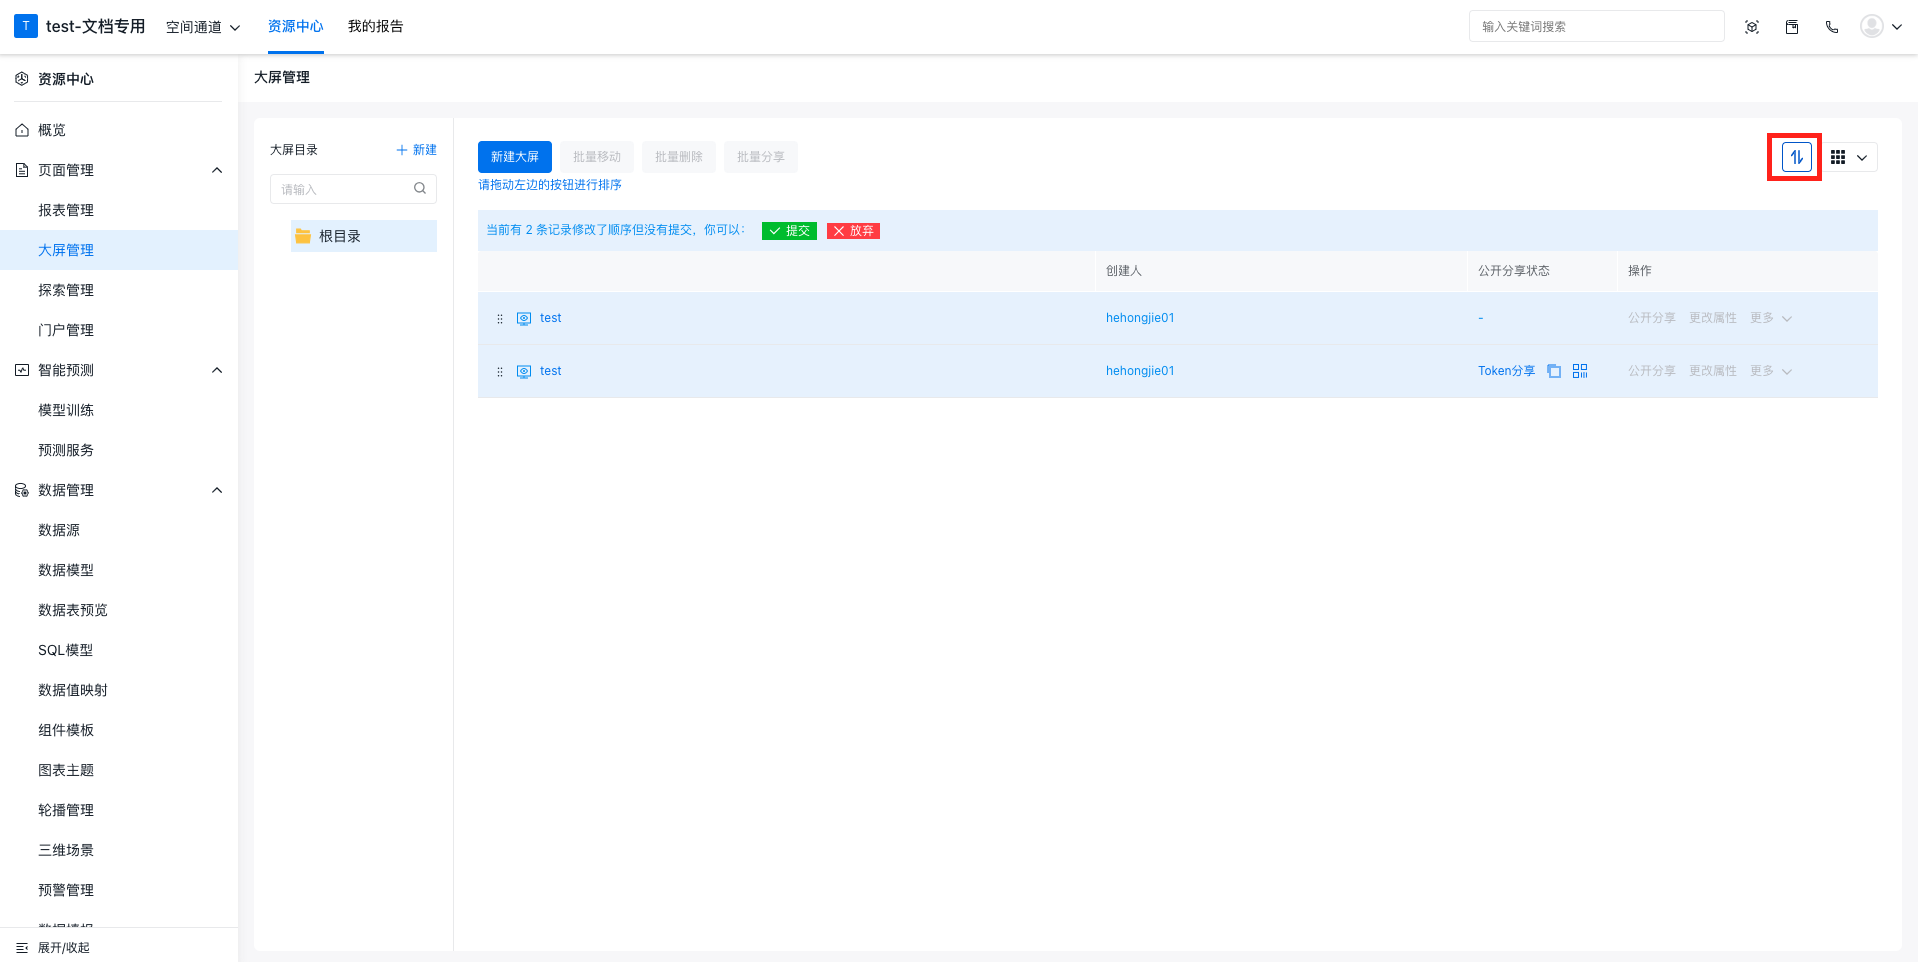Viewport: 1918px width, 962px height.
Task: Toggle the sort order mode button
Action: click(x=1796, y=157)
